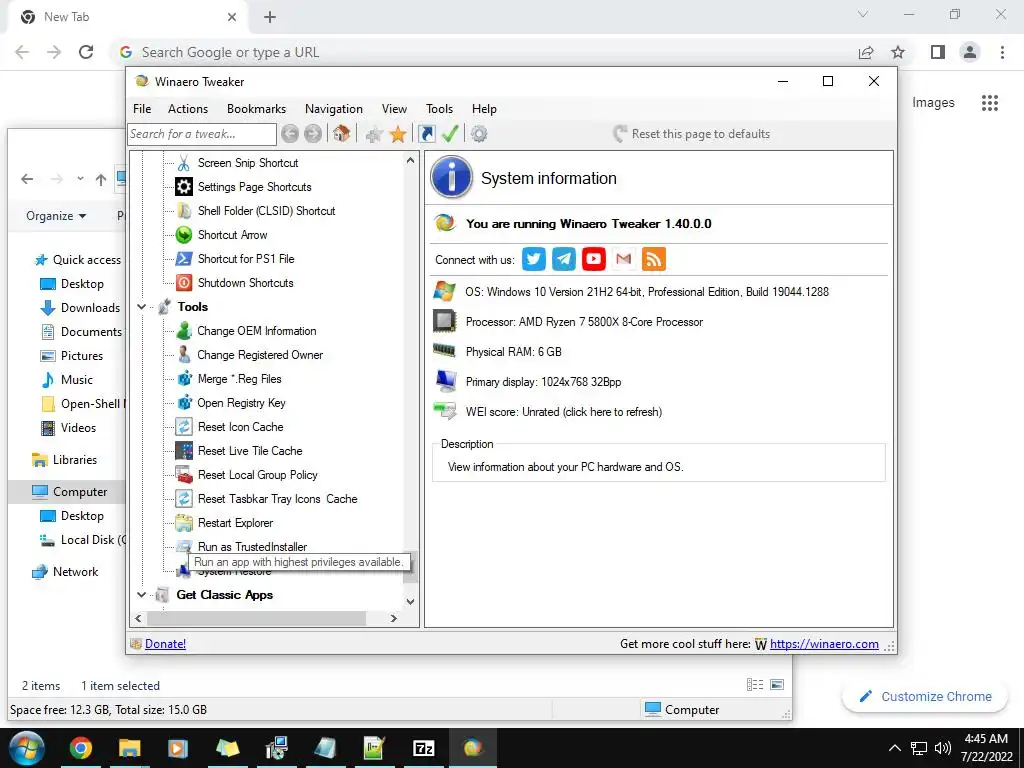Open Images link on Chrome new tab

coord(933,103)
